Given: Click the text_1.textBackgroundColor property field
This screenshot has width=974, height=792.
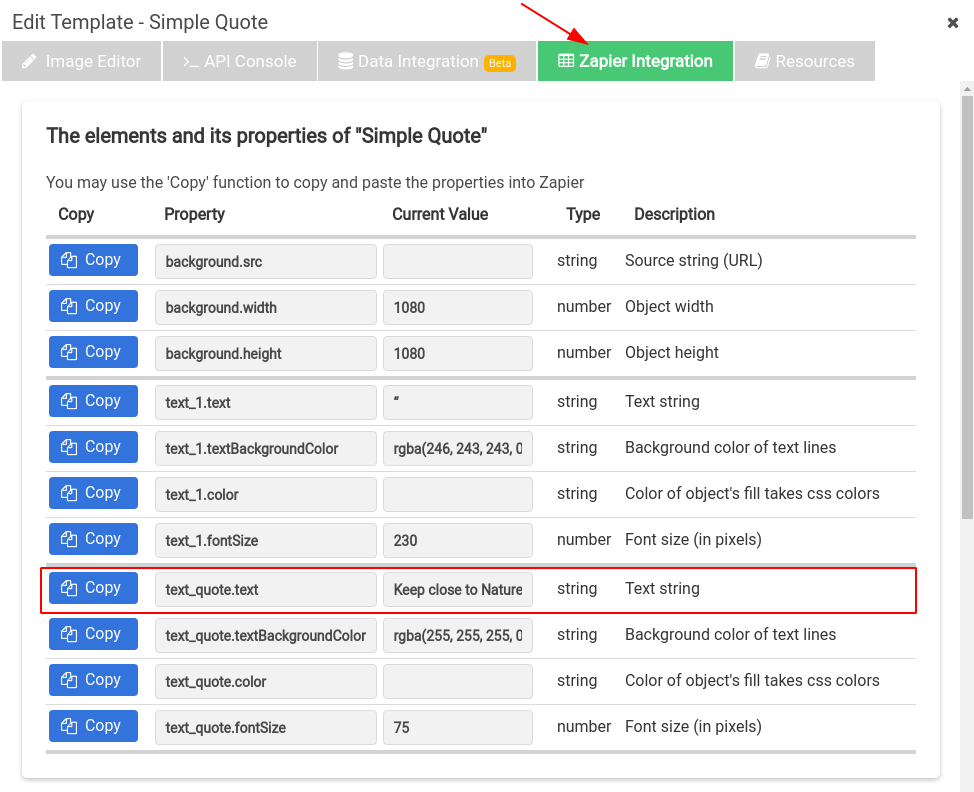Looking at the screenshot, I should [x=266, y=448].
